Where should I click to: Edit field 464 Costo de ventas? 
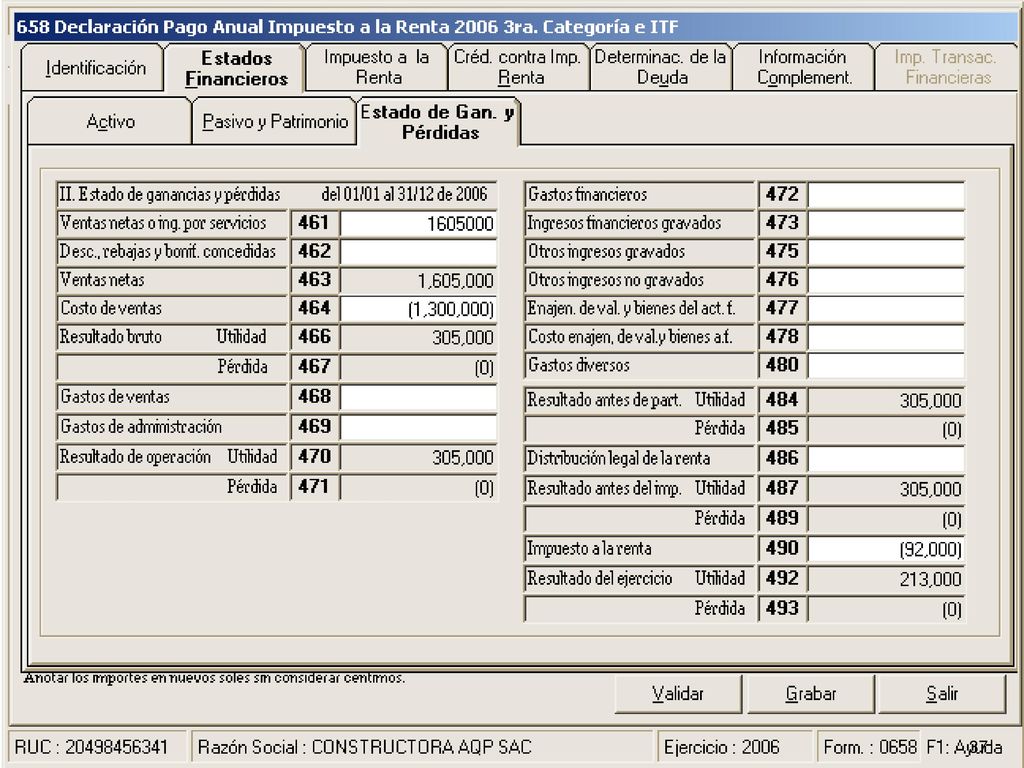(419, 309)
